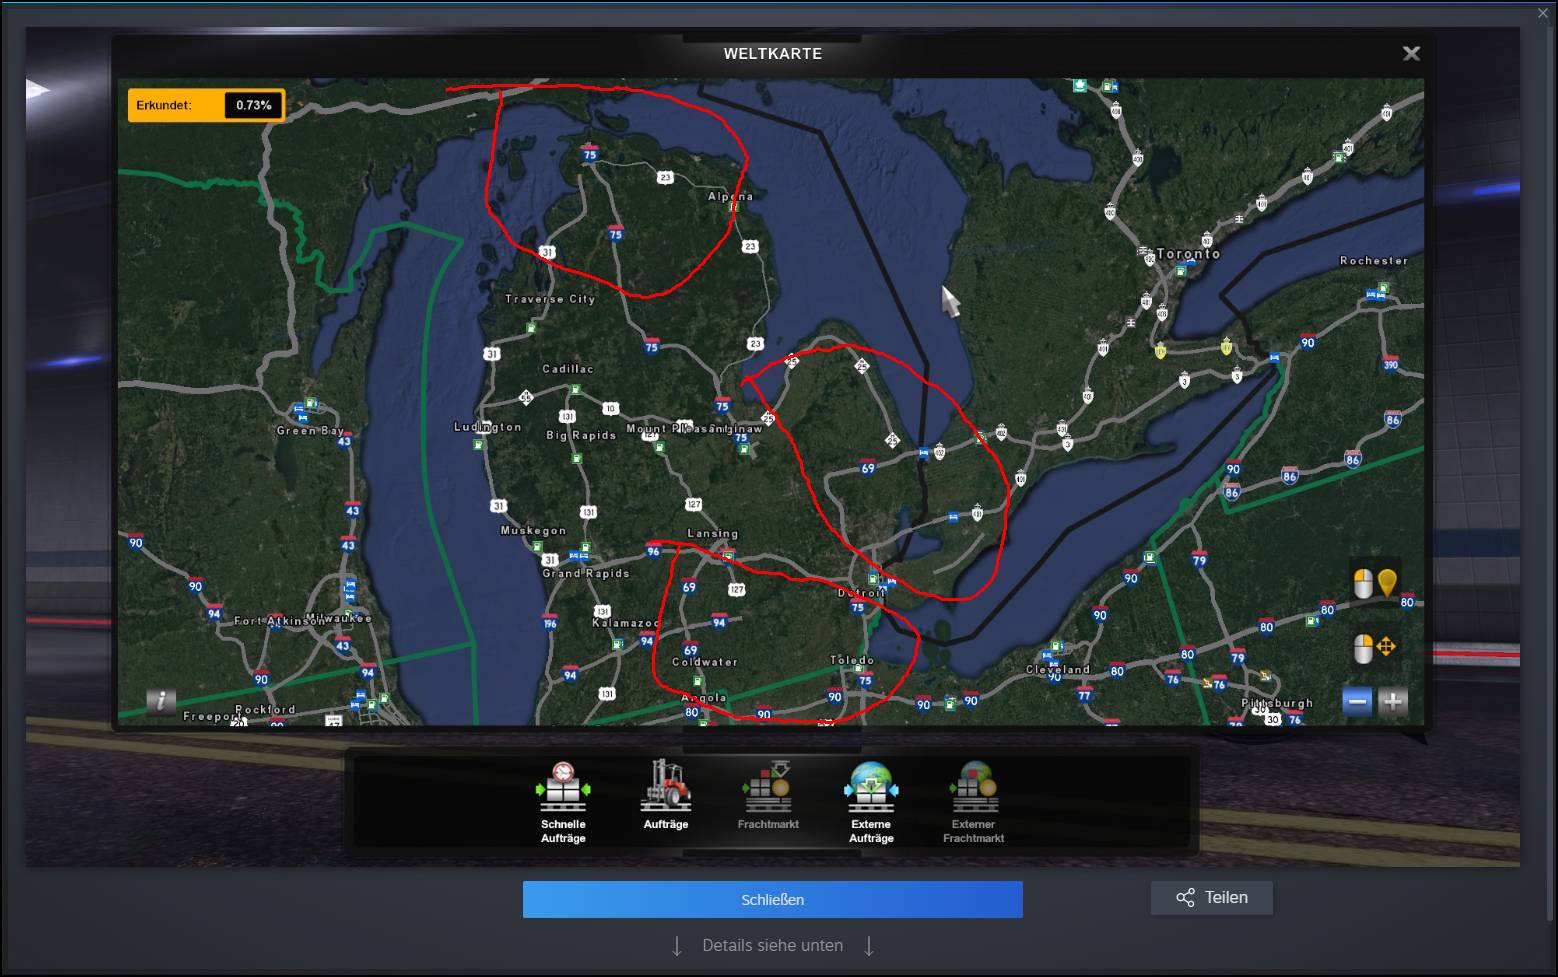This screenshot has height=977, width=1558.
Task: Click the map info 'i' icon
Action: pyautogui.click(x=161, y=701)
